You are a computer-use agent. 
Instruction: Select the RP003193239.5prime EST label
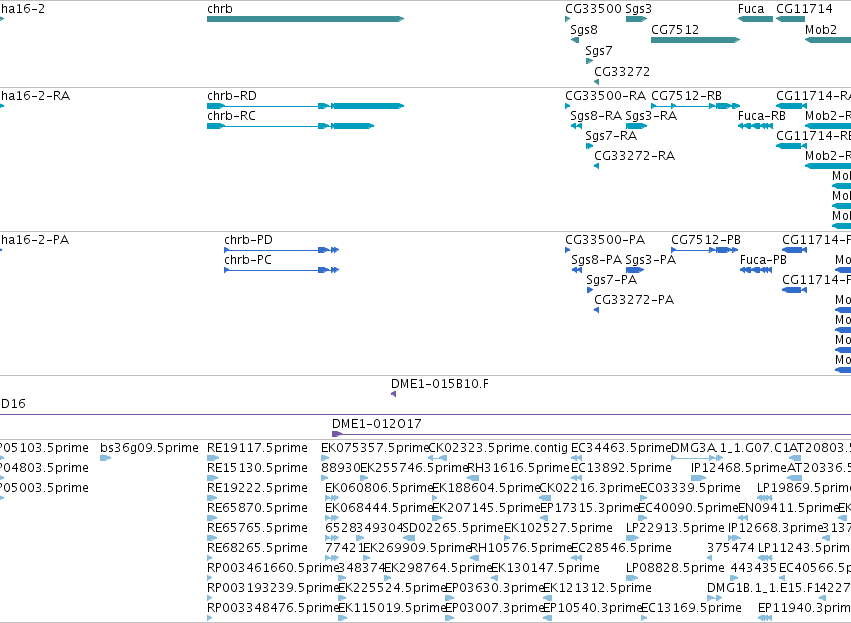click(x=272, y=588)
